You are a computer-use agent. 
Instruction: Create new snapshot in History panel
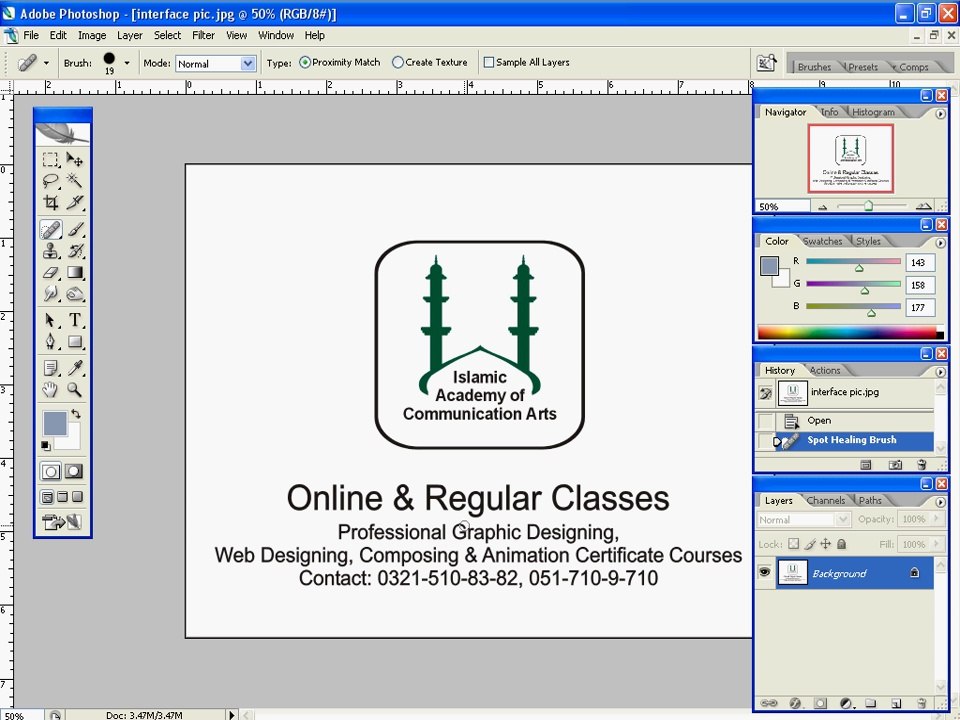(x=894, y=465)
